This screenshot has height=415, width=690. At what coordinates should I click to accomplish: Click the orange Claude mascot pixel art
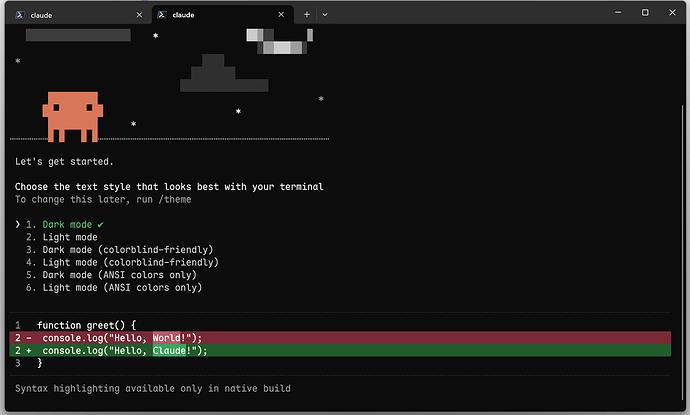(x=73, y=117)
